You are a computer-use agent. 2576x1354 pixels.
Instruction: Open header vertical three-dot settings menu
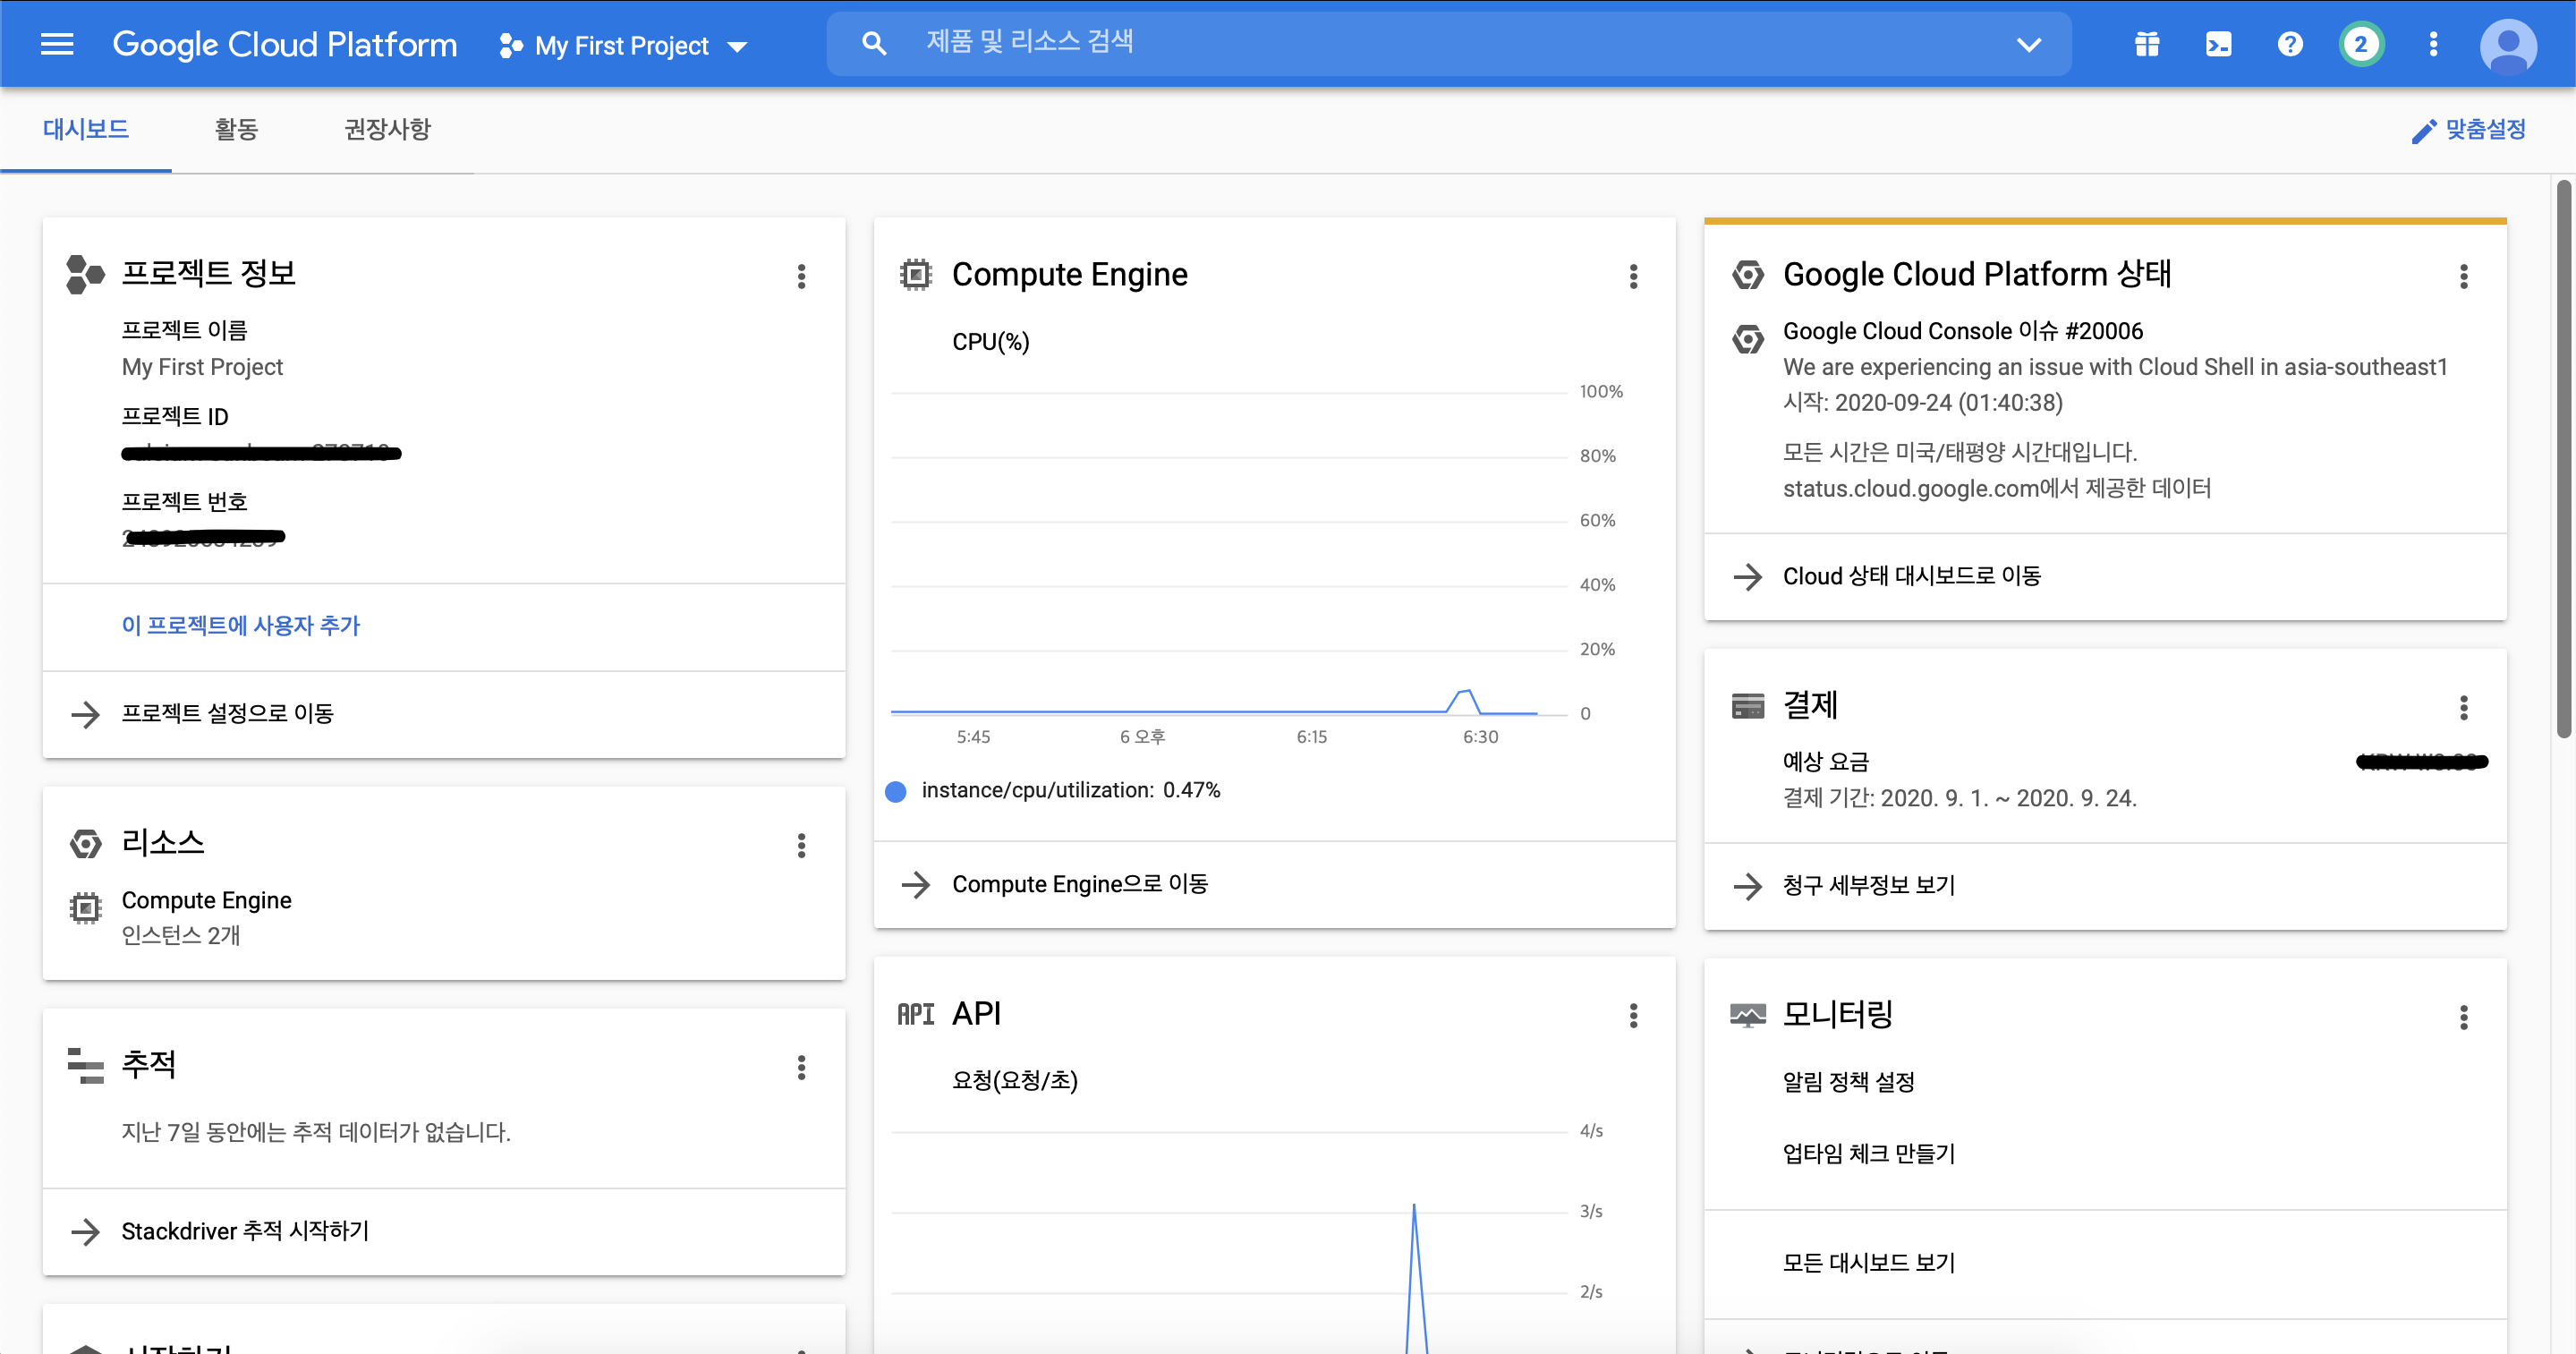pyautogui.click(x=2433, y=44)
